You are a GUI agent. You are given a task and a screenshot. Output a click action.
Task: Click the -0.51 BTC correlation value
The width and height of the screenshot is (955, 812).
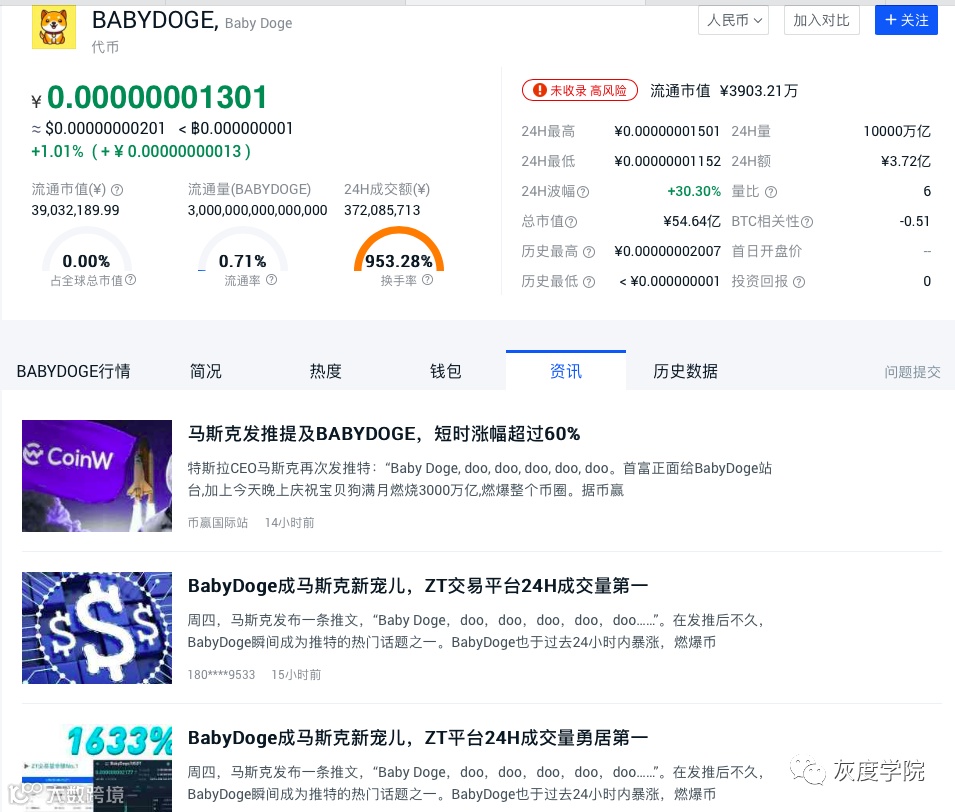tap(915, 221)
